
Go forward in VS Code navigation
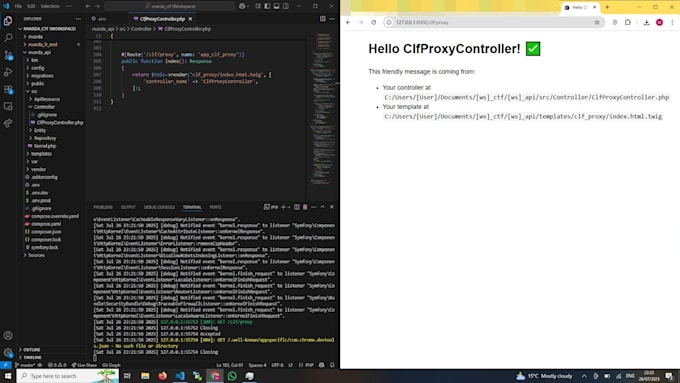click(97, 6)
